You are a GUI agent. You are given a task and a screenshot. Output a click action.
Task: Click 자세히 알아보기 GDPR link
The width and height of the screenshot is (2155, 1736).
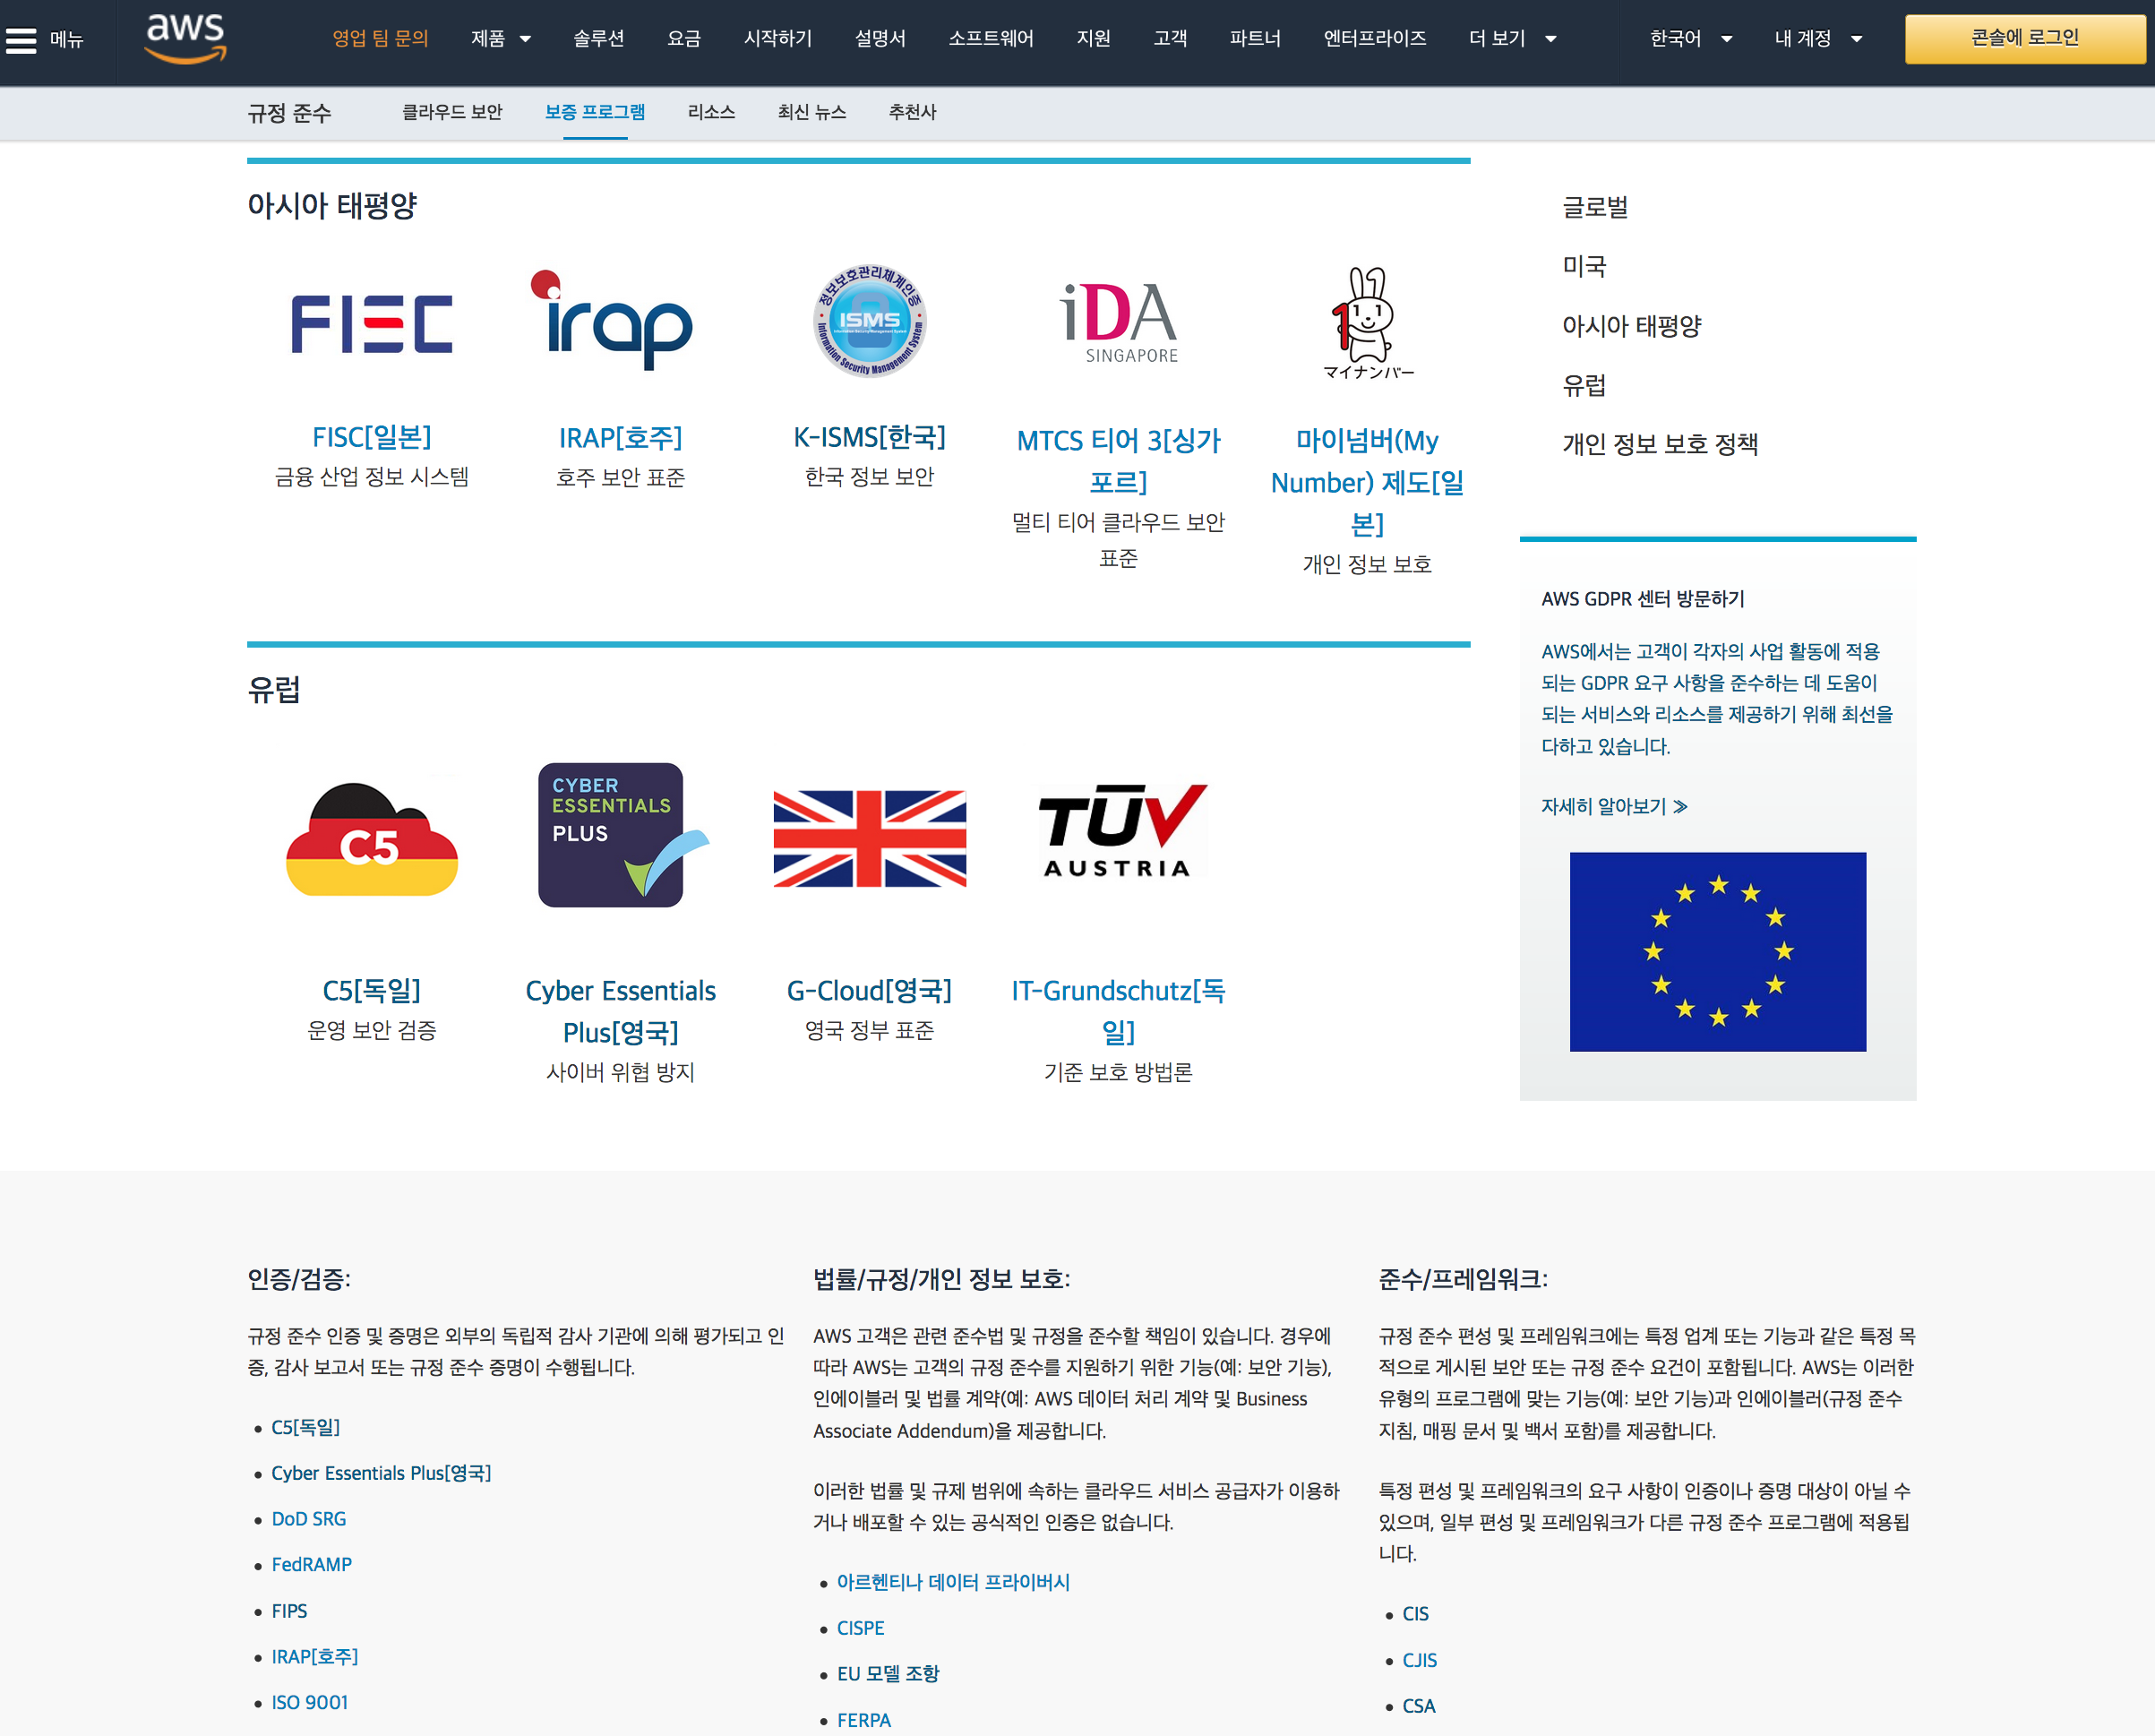click(1614, 806)
